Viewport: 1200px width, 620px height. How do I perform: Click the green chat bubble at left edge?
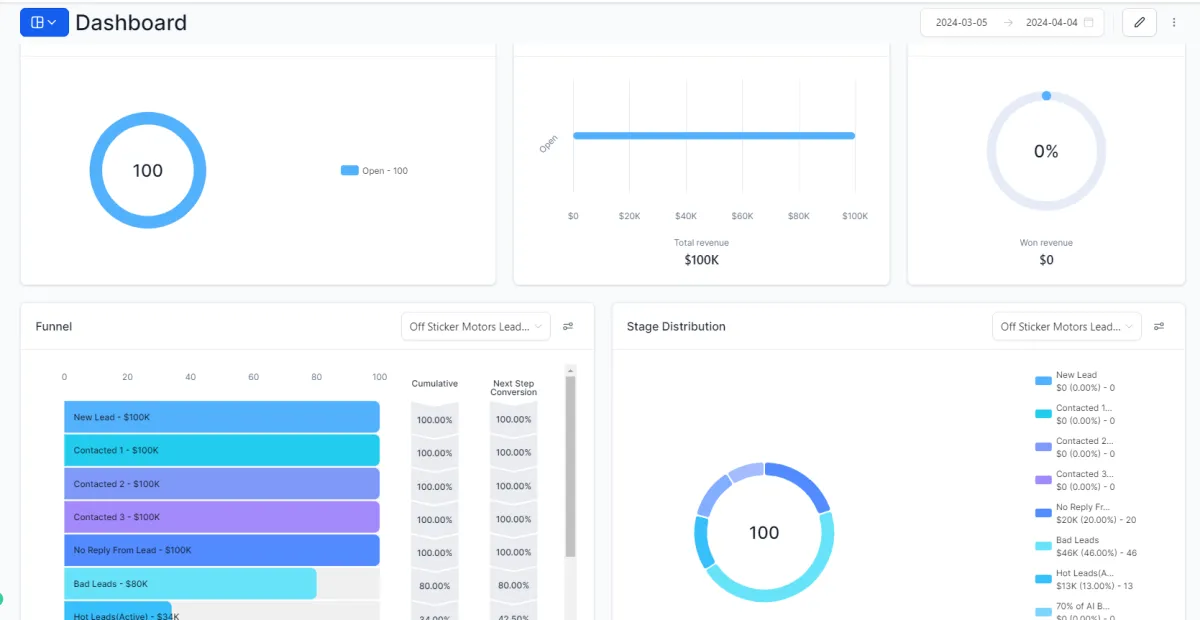coord(1,599)
